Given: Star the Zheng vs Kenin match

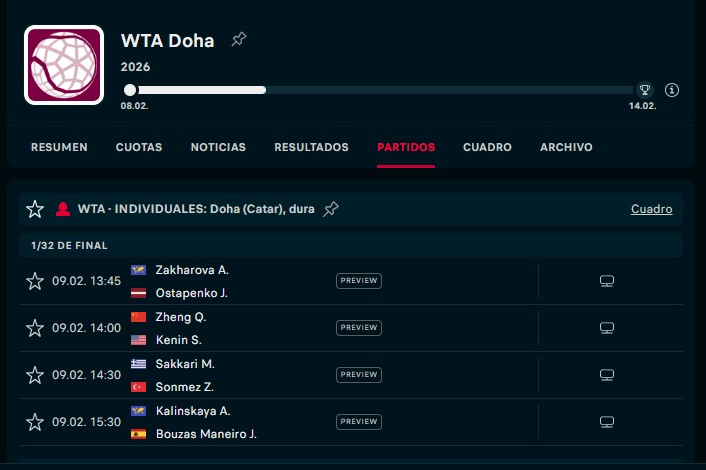Looking at the screenshot, I should point(35,328).
